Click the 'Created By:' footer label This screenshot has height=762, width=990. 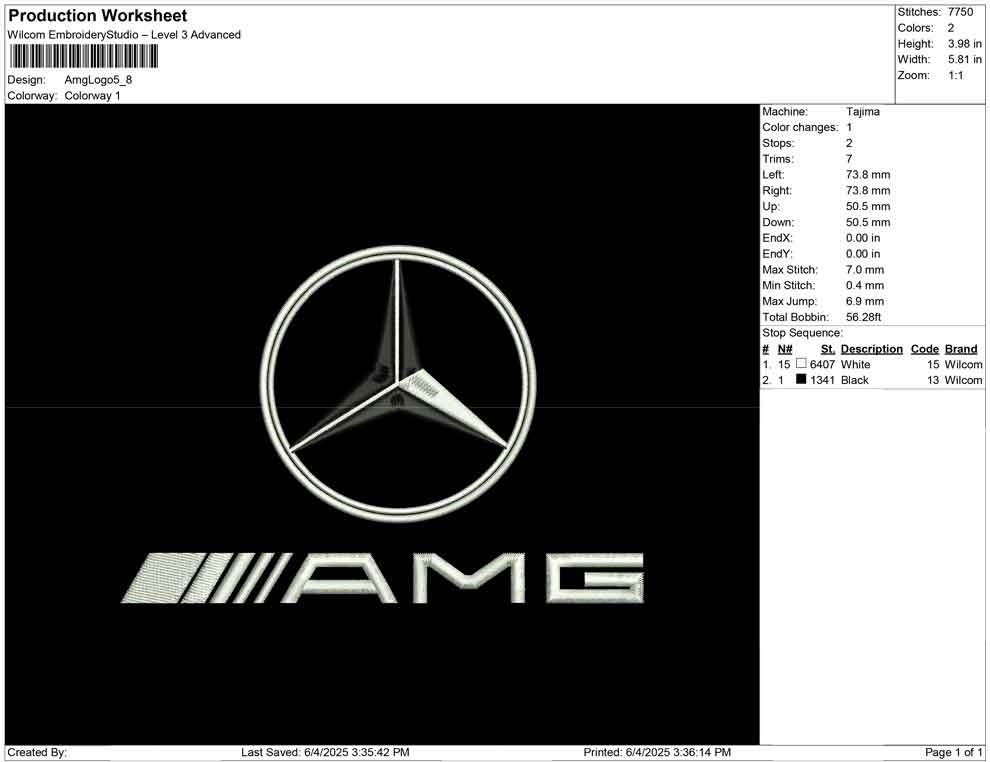(x=37, y=753)
